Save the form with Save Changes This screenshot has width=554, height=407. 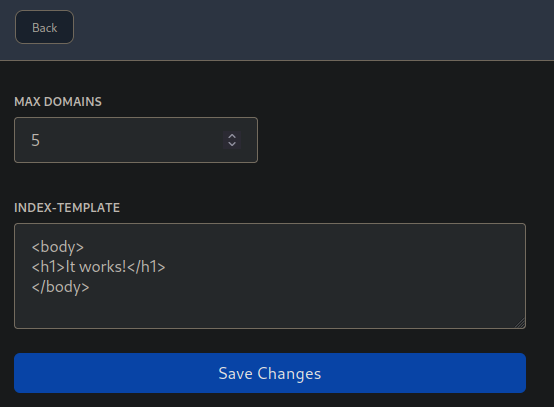270,373
